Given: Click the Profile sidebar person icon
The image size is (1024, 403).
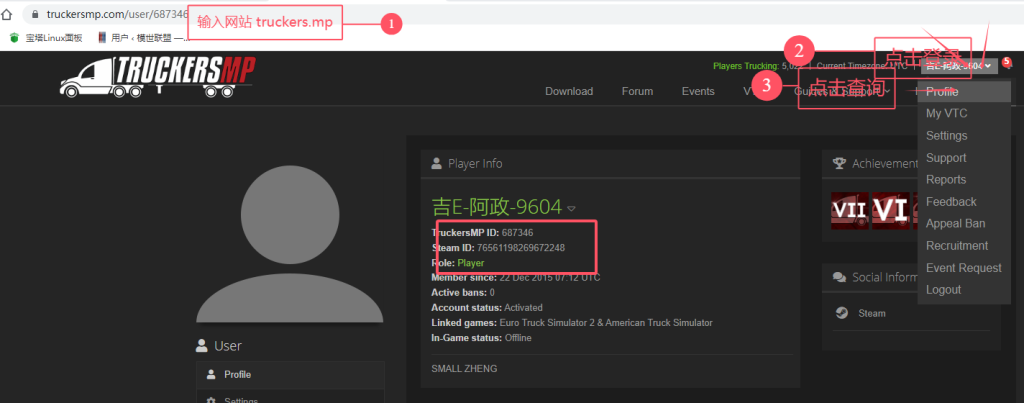Looking at the screenshot, I should pyautogui.click(x=211, y=374).
